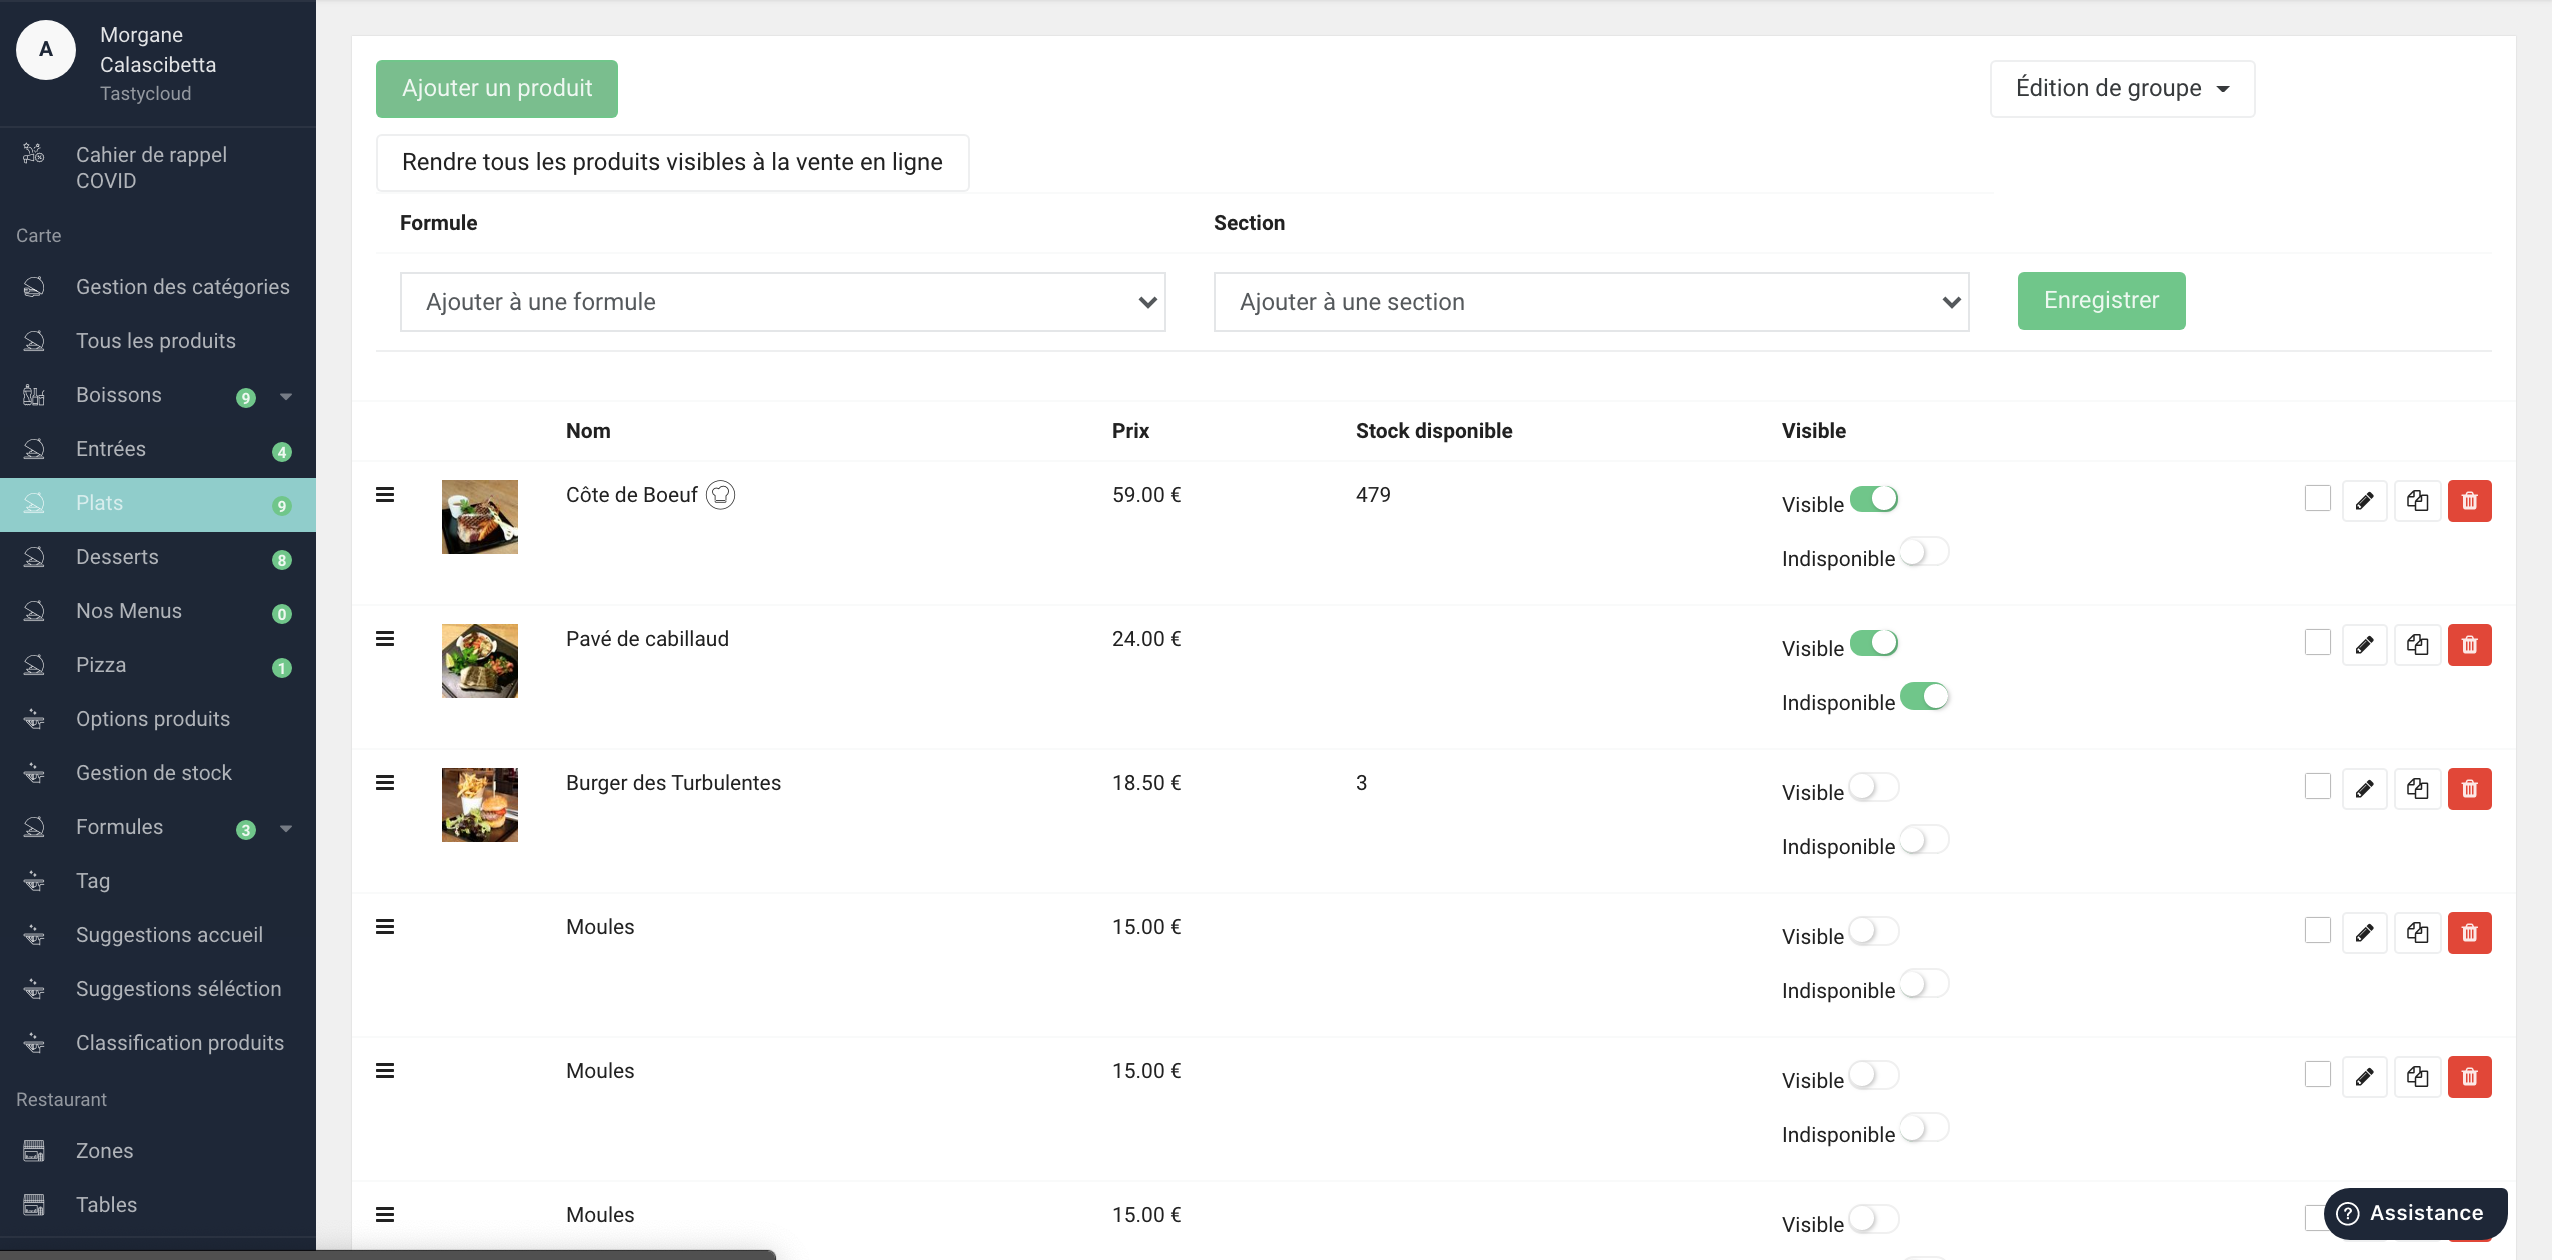Edit the Pavé de cabillaud product
The height and width of the screenshot is (1260, 2552).
2364,645
